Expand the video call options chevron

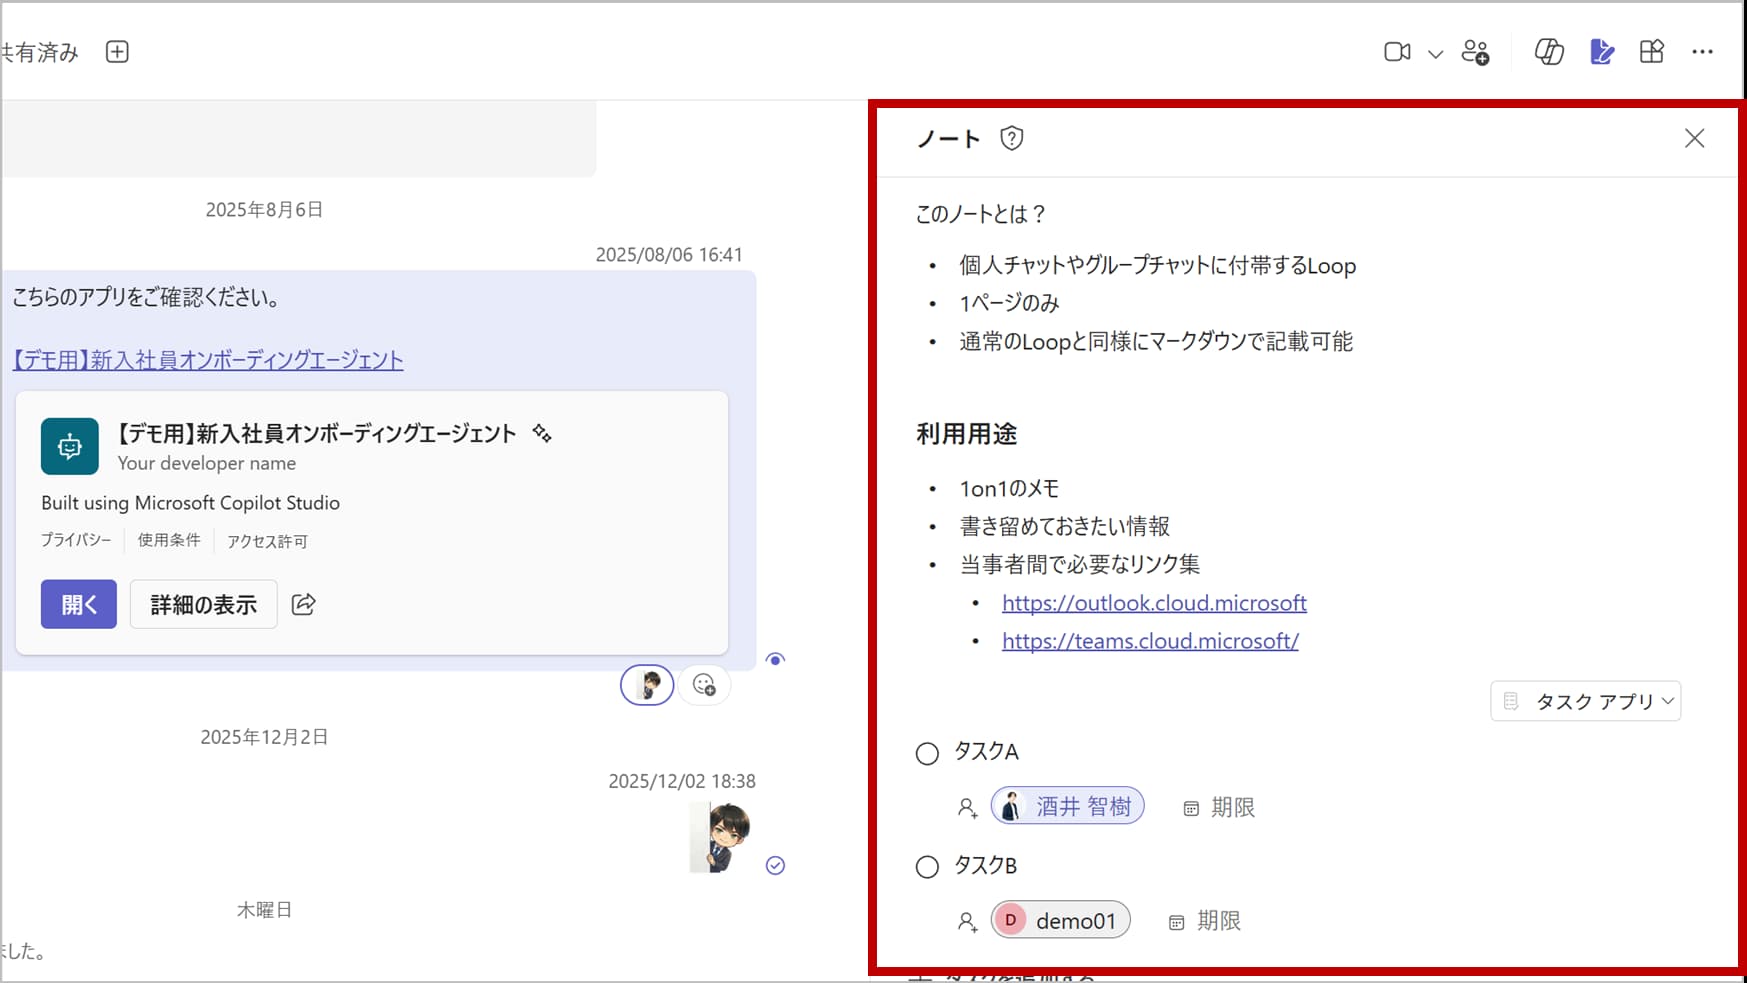click(x=1435, y=54)
